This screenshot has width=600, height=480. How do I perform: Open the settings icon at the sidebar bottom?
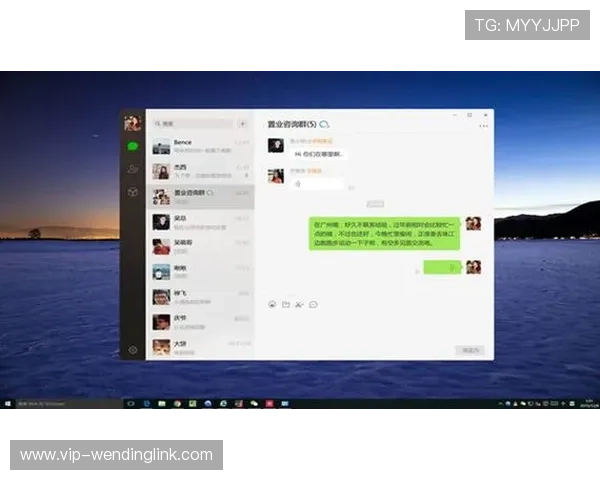(x=132, y=350)
